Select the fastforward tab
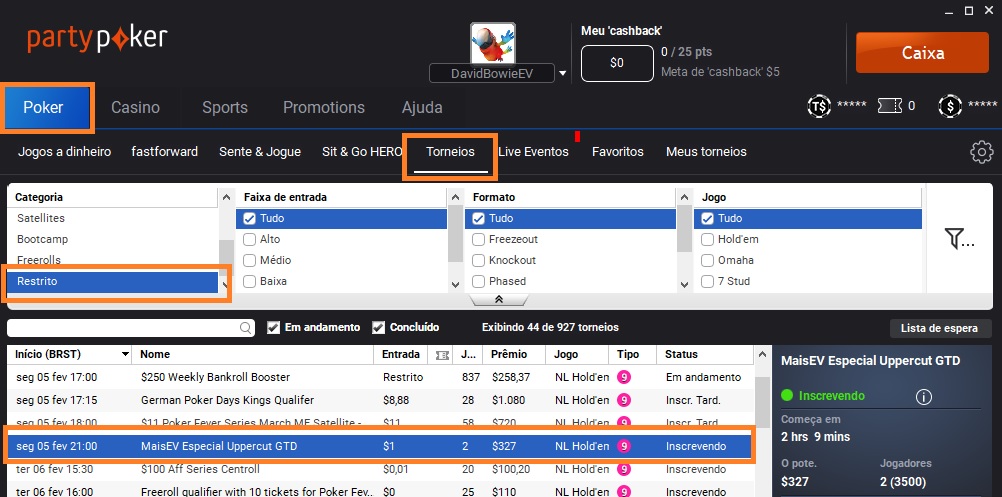1002x497 pixels. point(164,152)
